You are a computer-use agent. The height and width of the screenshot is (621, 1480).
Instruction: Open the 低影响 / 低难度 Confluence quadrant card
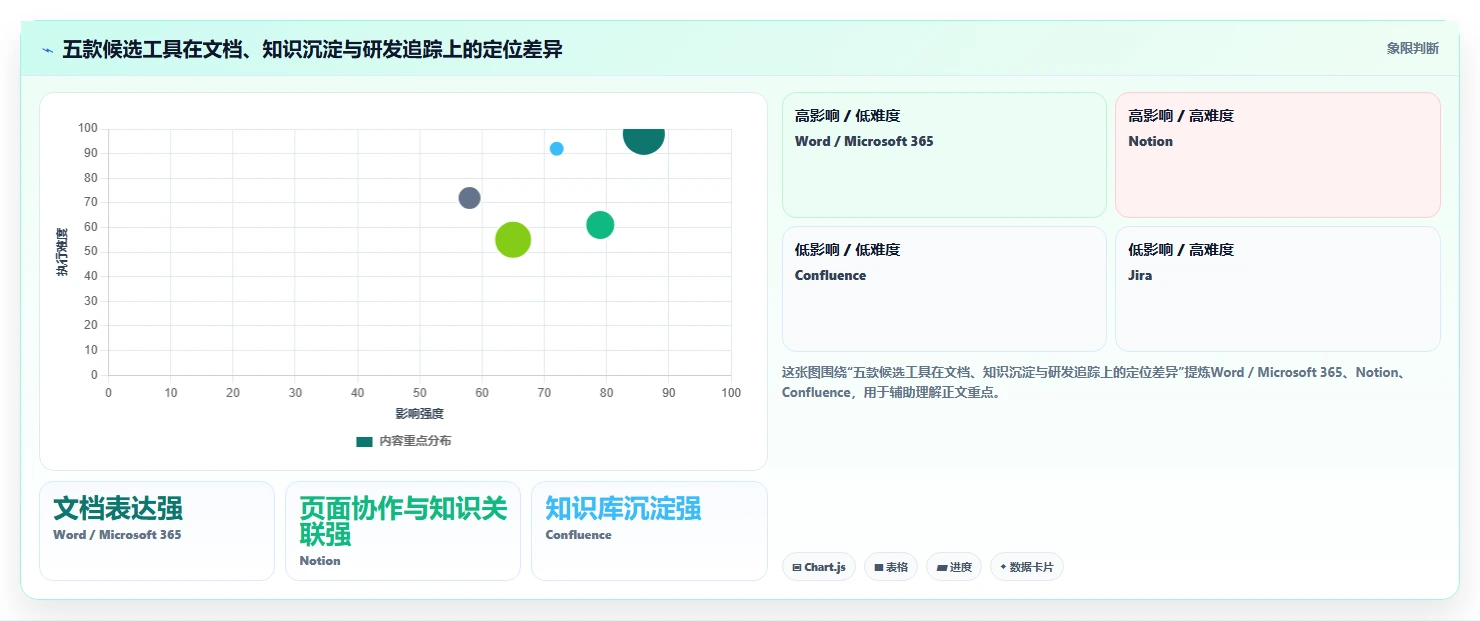tap(944, 289)
